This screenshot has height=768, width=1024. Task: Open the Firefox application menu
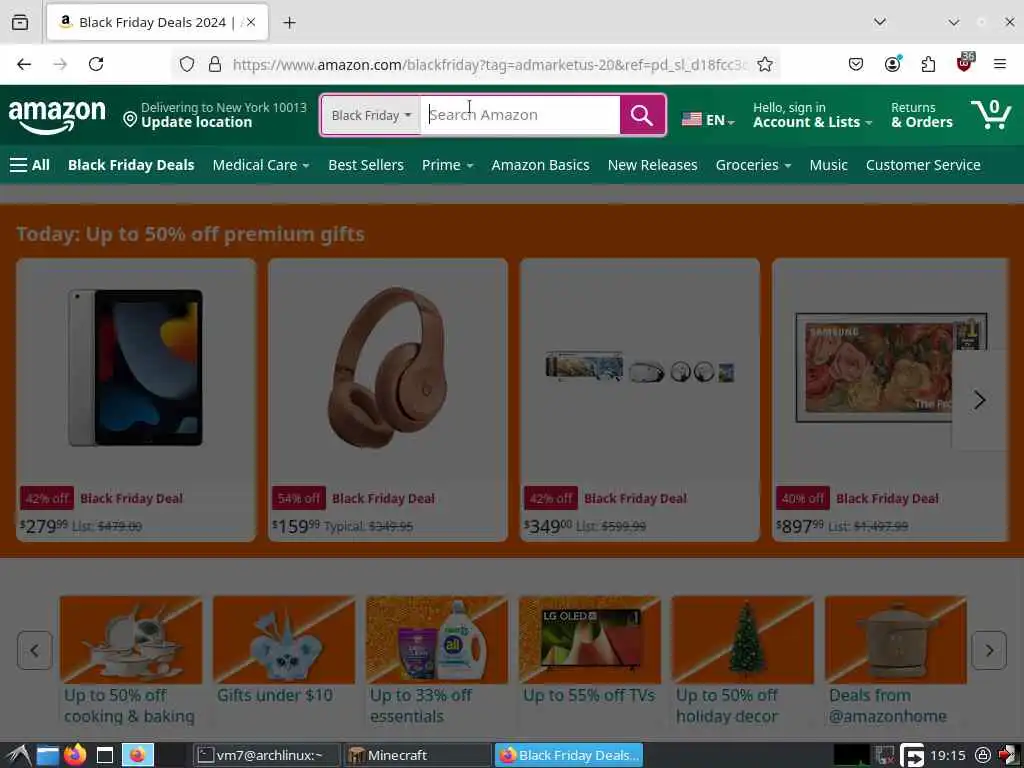[1000, 64]
